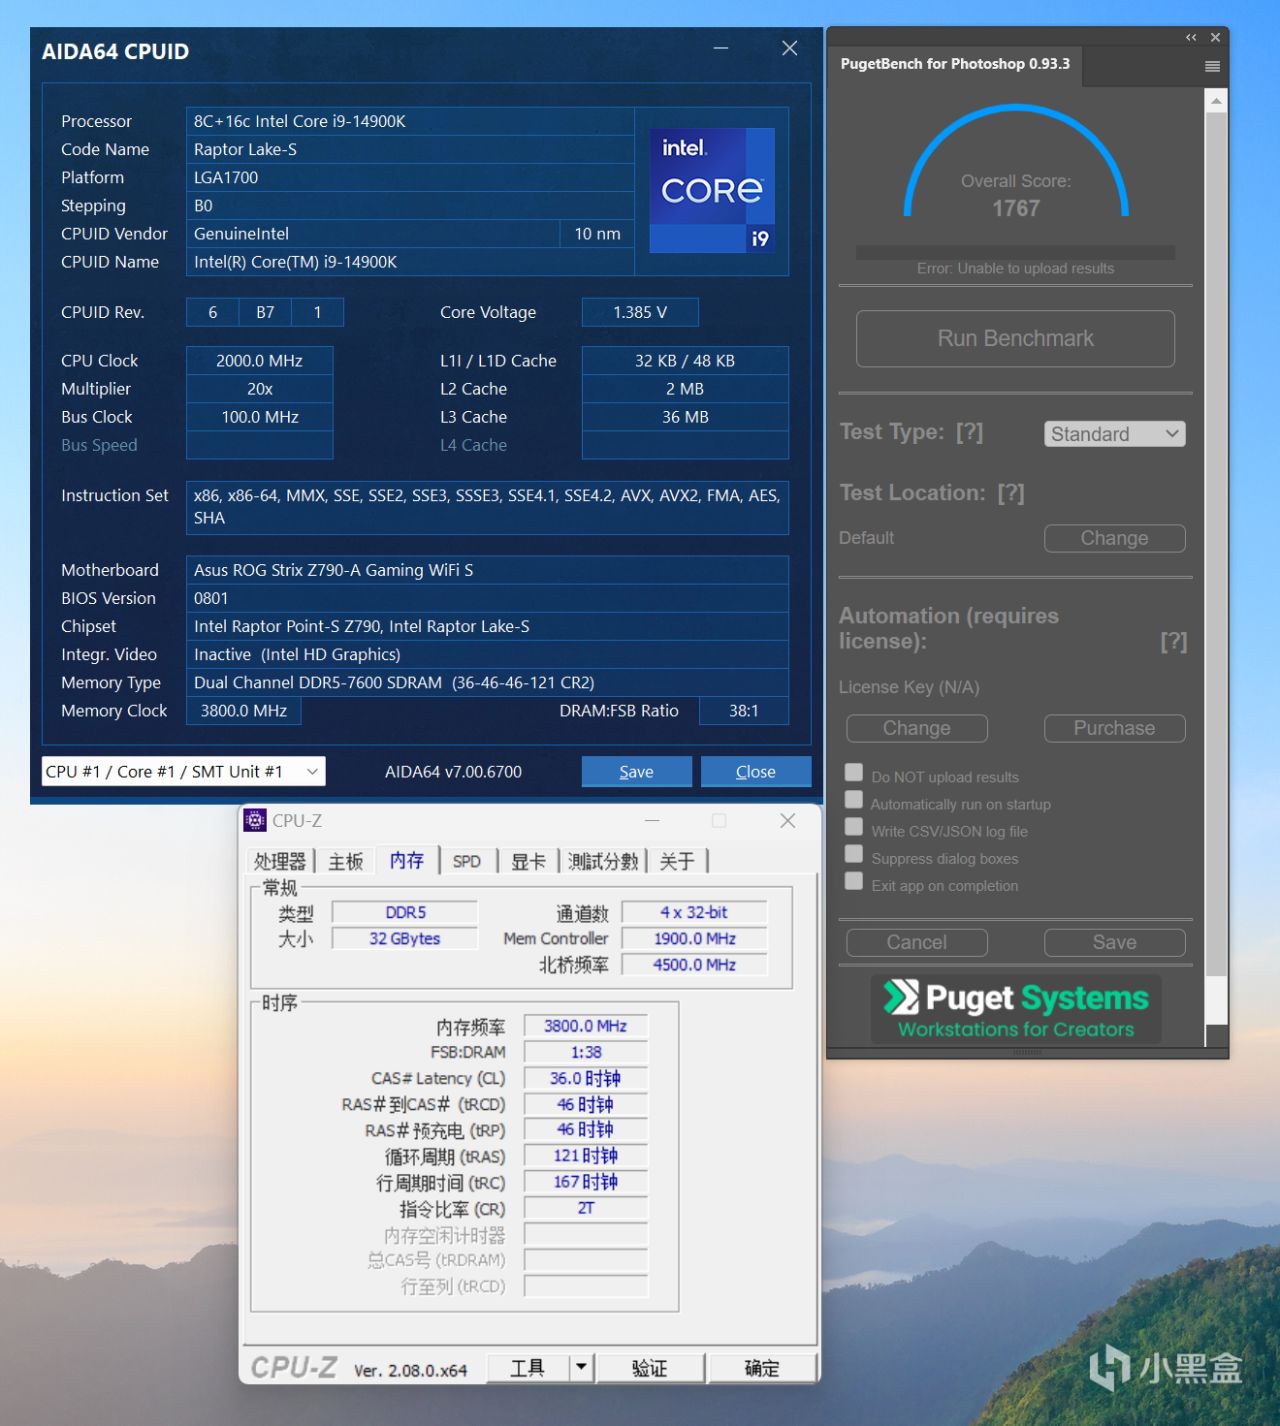Open CPU #1 / Core #1 selector dropdown
1280x1426 pixels.
click(x=184, y=771)
